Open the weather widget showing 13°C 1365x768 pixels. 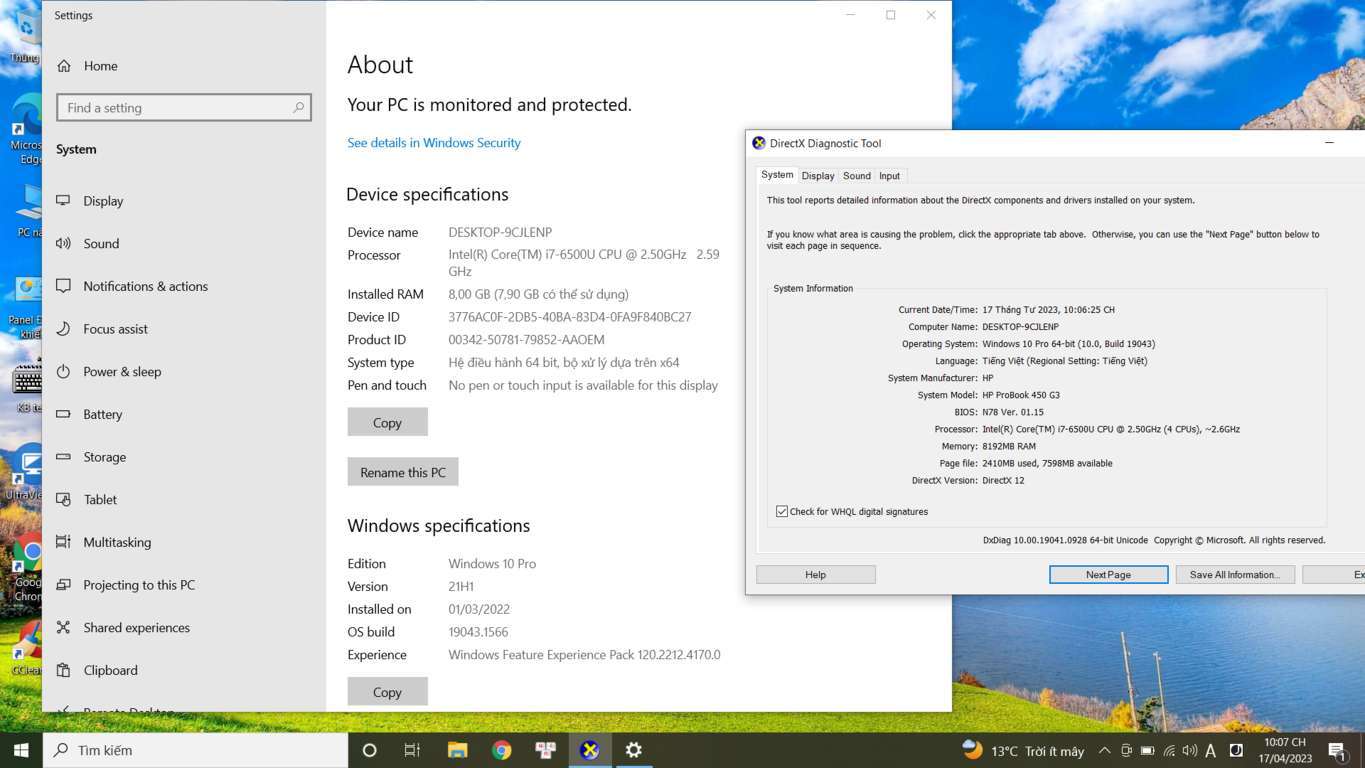1023,751
